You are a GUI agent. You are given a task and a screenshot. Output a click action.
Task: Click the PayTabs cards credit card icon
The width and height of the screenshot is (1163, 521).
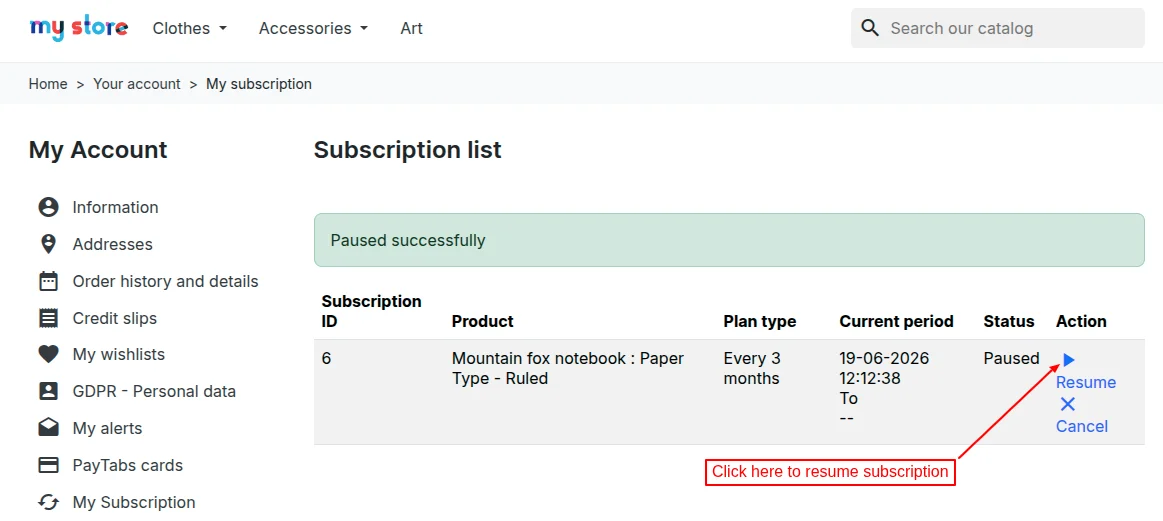tap(48, 465)
